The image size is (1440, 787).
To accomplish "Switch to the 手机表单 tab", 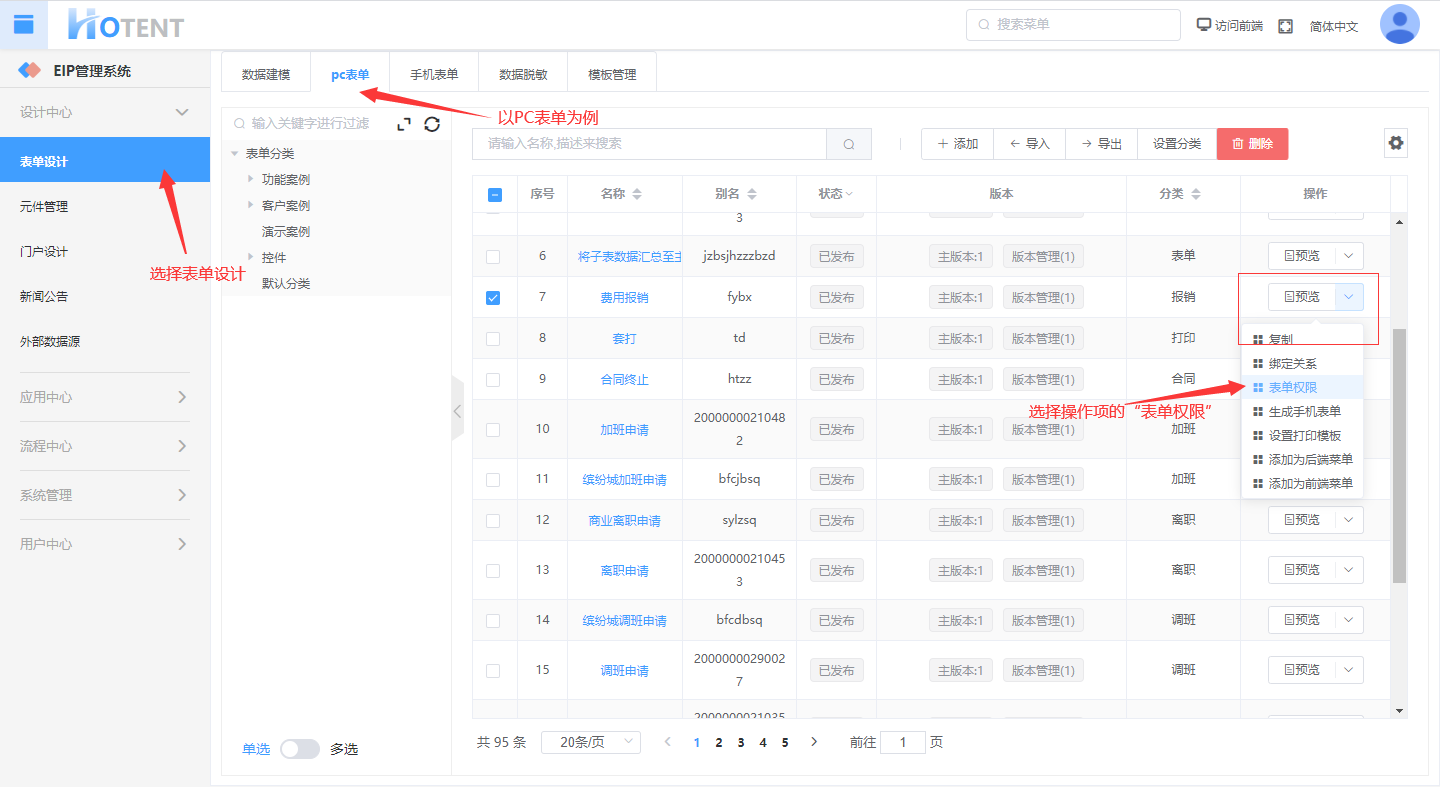I will coord(434,74).
